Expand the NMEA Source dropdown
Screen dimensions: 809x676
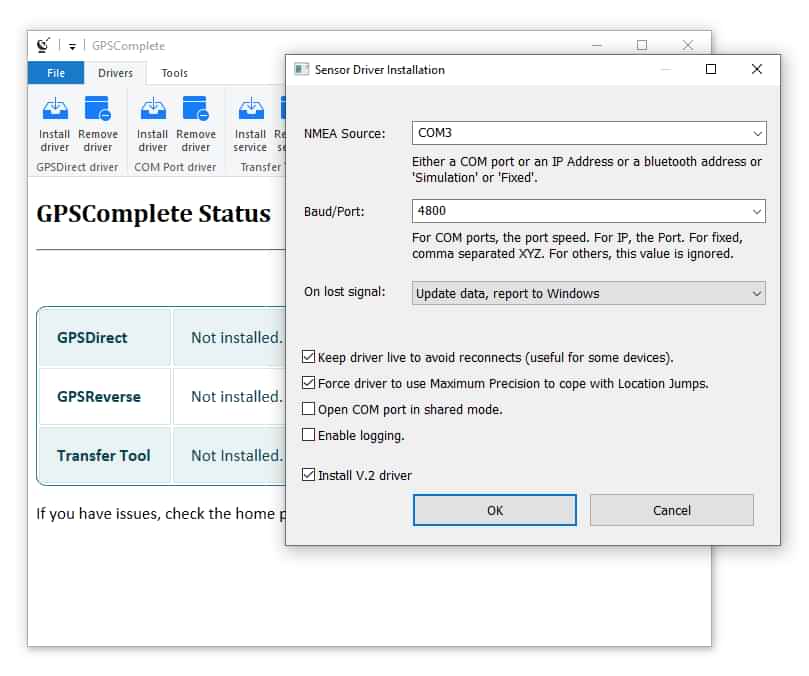pyautogui.click(x=757, y=133)
